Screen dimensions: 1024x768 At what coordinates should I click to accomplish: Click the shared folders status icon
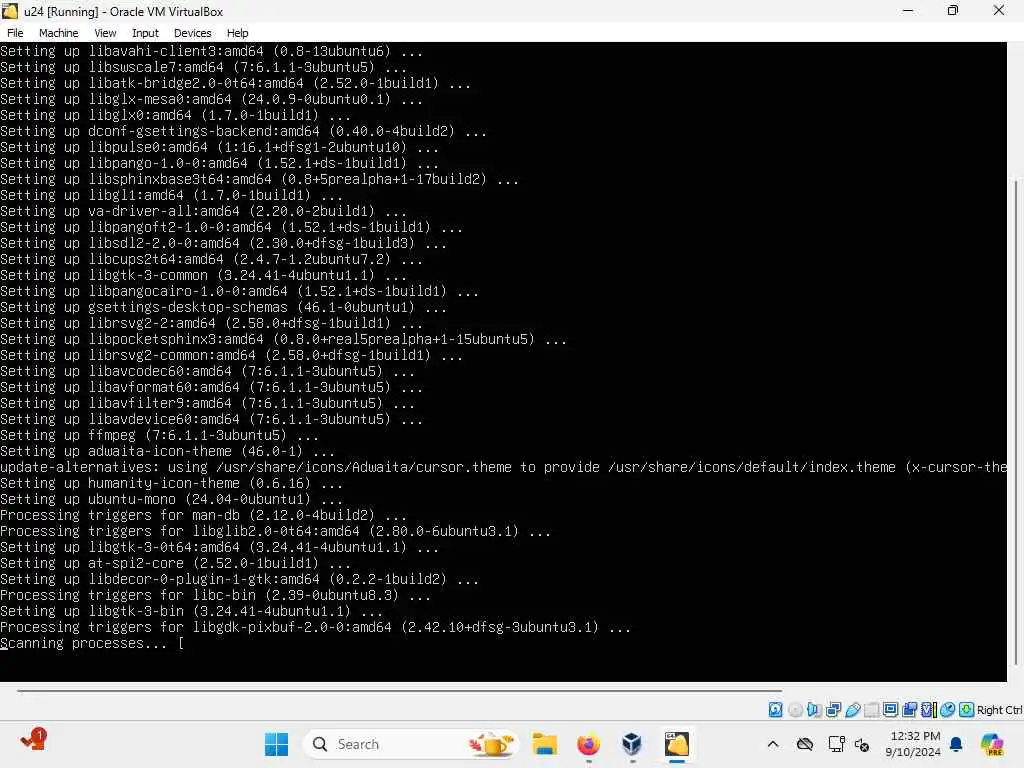point(871,710)
